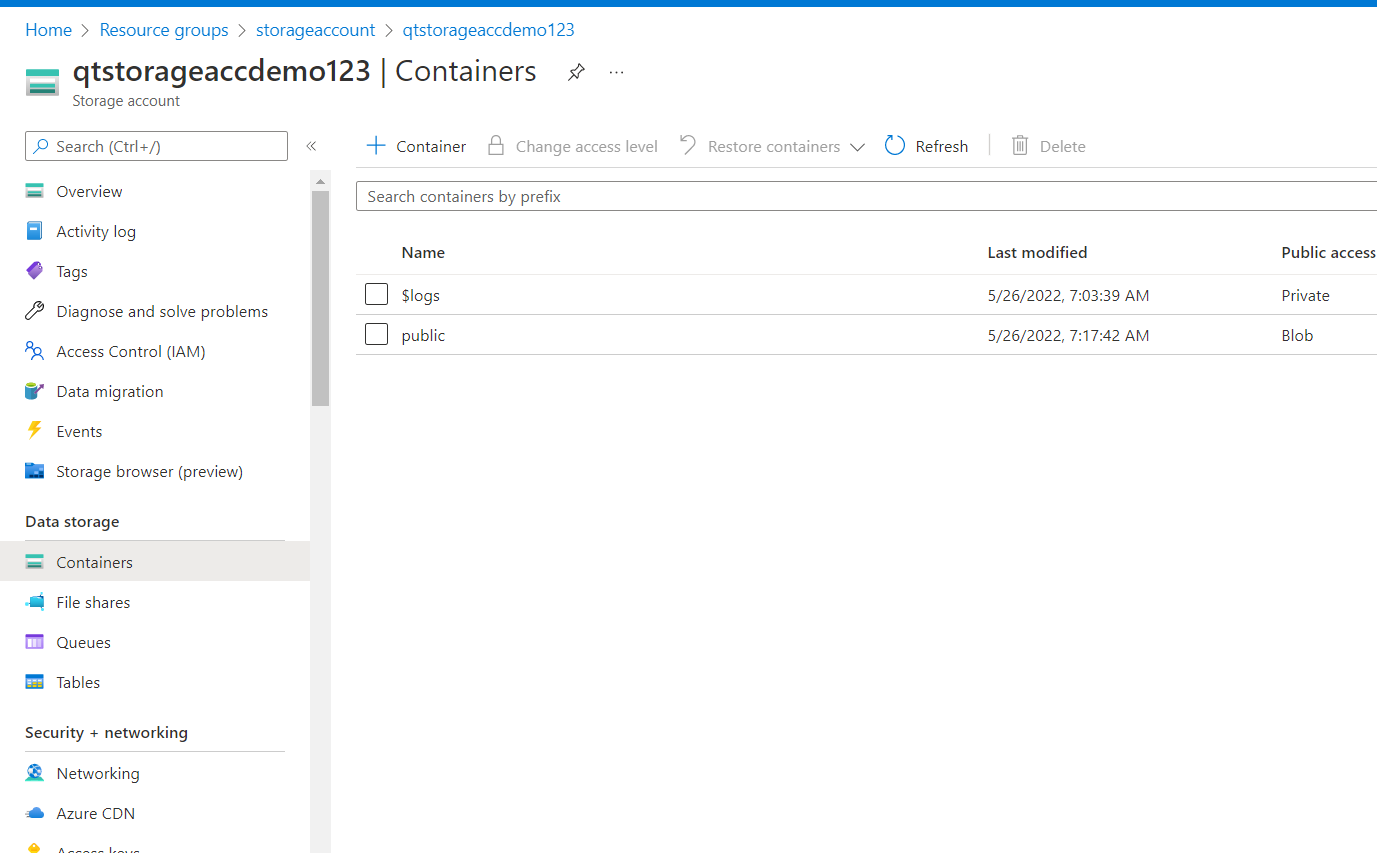Click the Restore containers undo icon

(x=688, y=146)
